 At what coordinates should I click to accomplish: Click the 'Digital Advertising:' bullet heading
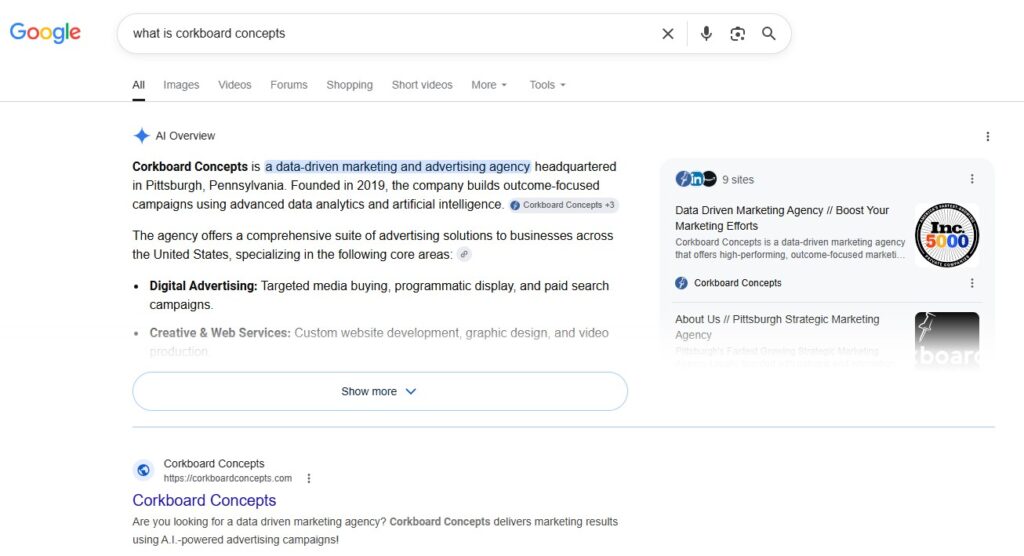(x=203, y=286)
